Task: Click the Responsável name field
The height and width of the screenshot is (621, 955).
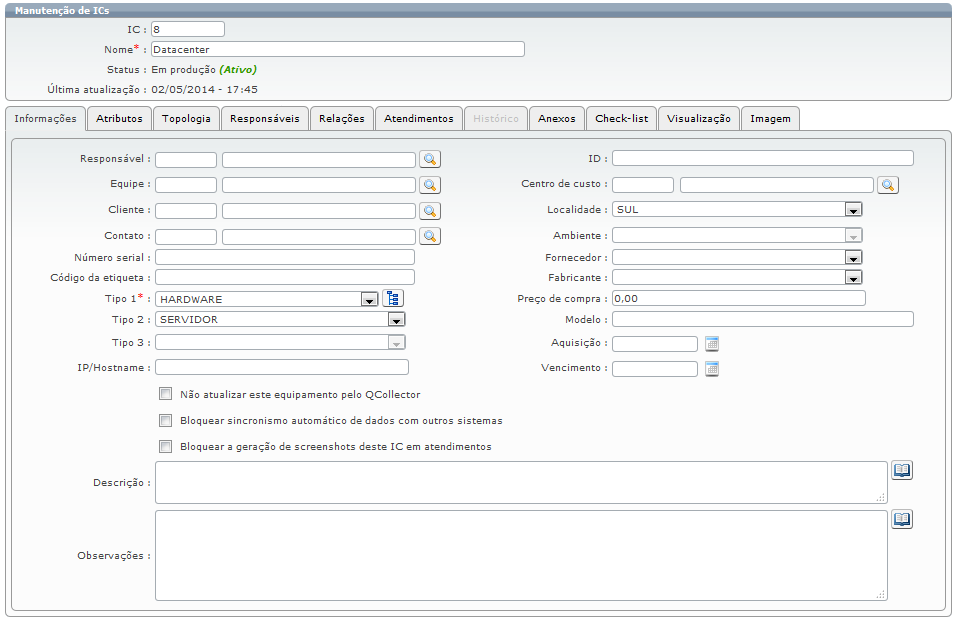Action: 319,160
